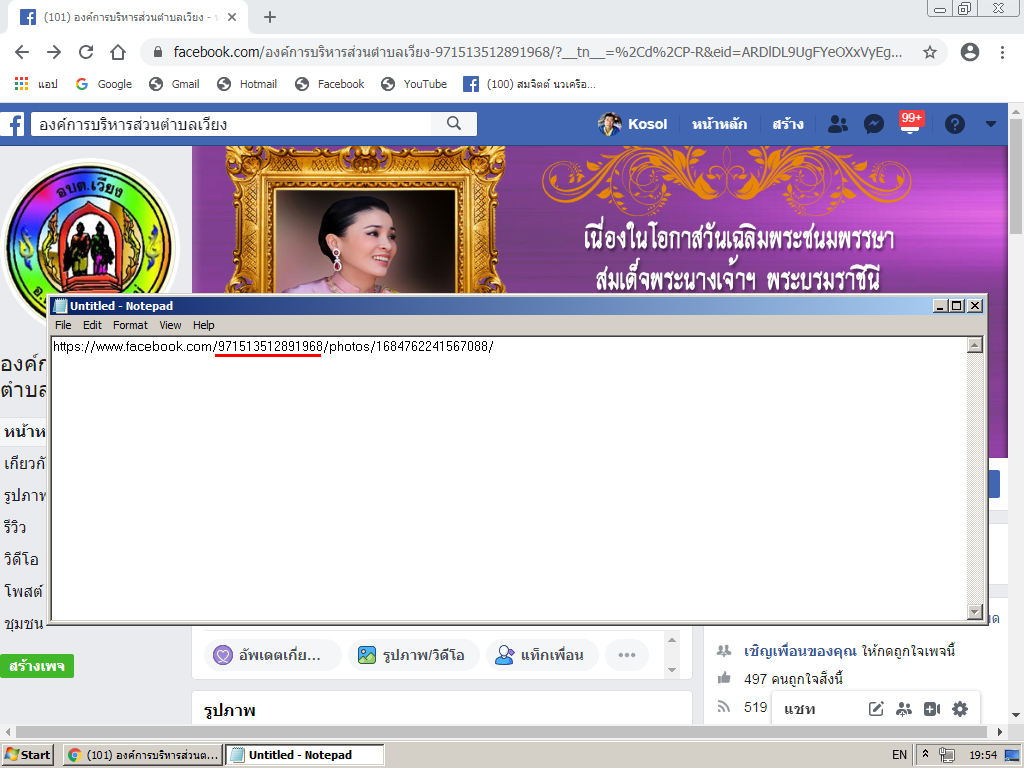
Task: Click the 497 คนถูกใจสิ่งนี้ likes text
Action: coord(793,679)
